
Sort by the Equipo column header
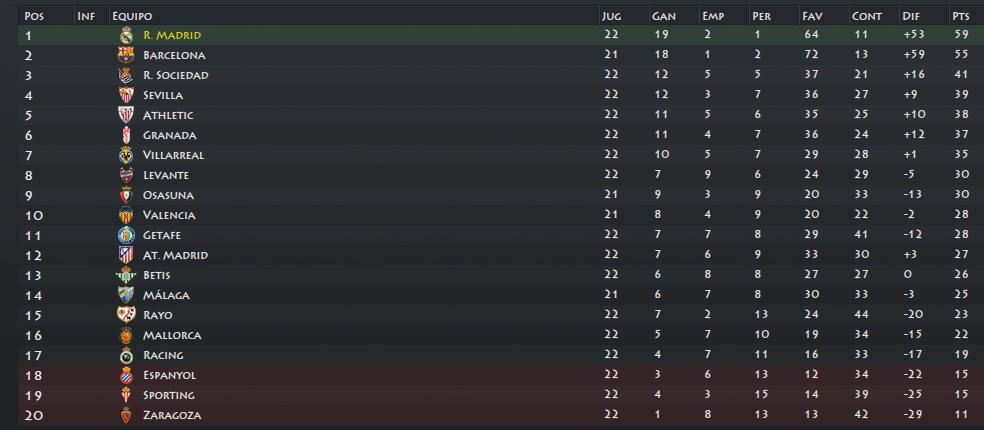click(132, 16)
